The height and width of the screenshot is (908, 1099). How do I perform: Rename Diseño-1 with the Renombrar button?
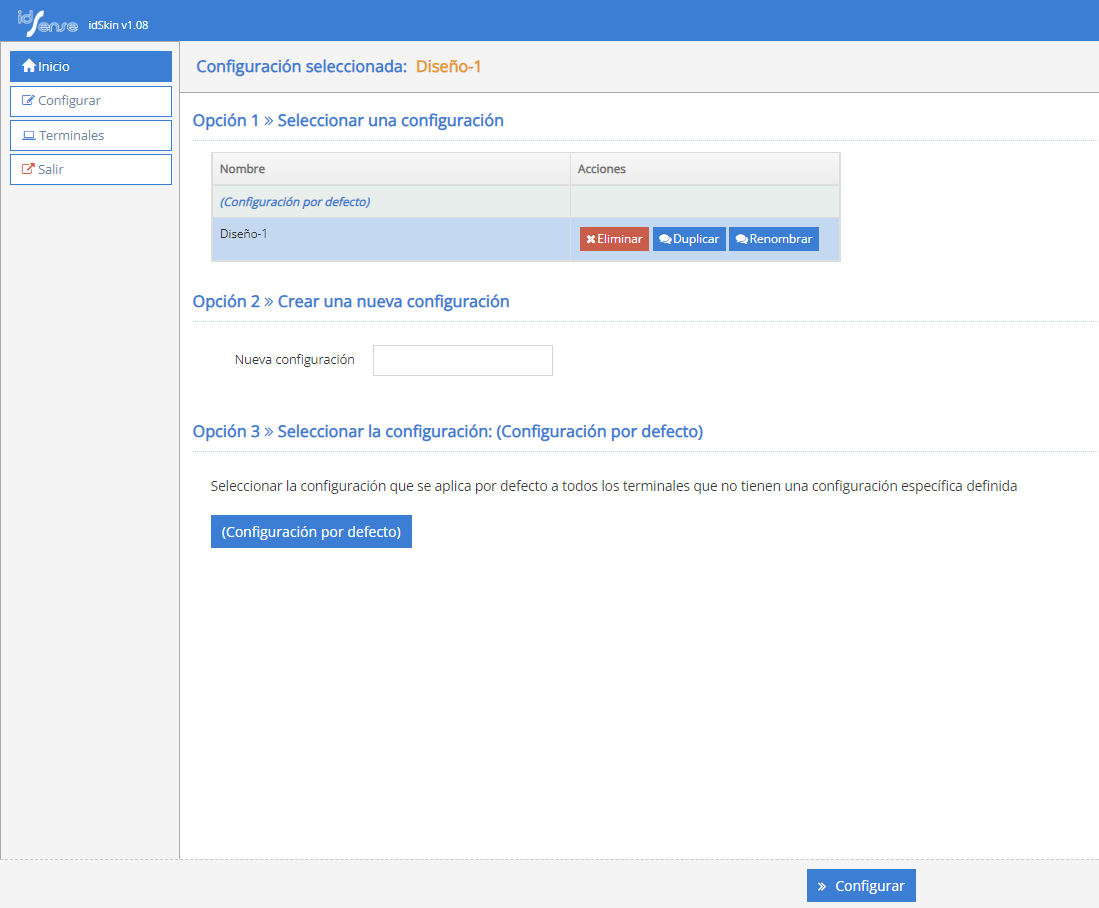(774, 239)
